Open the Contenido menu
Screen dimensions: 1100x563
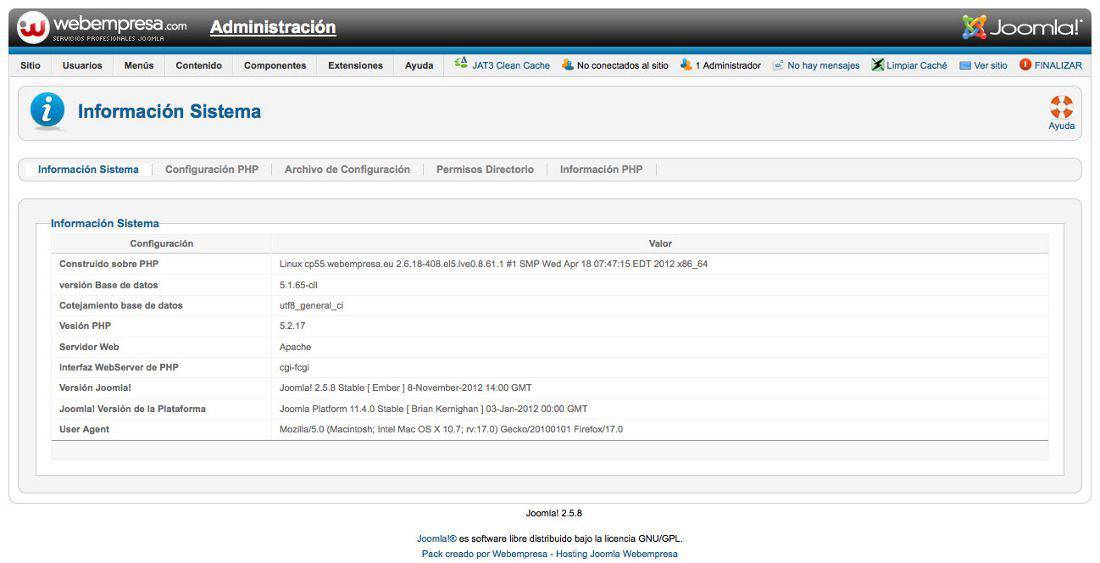(199, 65)
